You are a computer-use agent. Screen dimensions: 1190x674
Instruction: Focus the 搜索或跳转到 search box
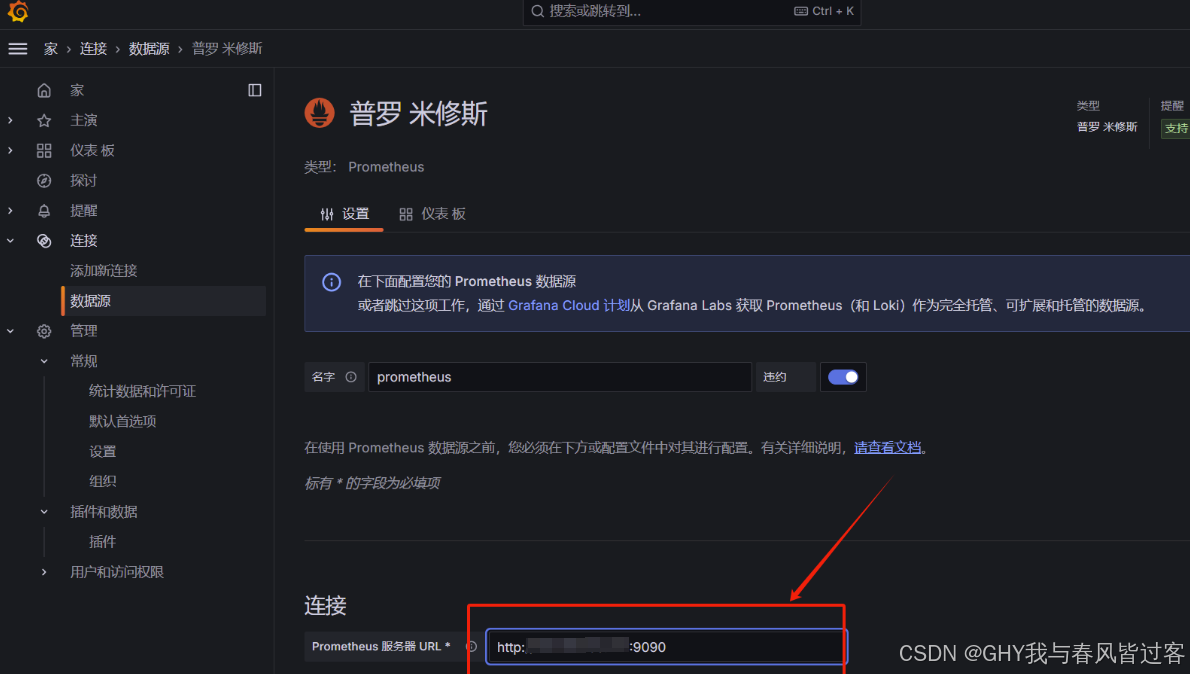691,11
